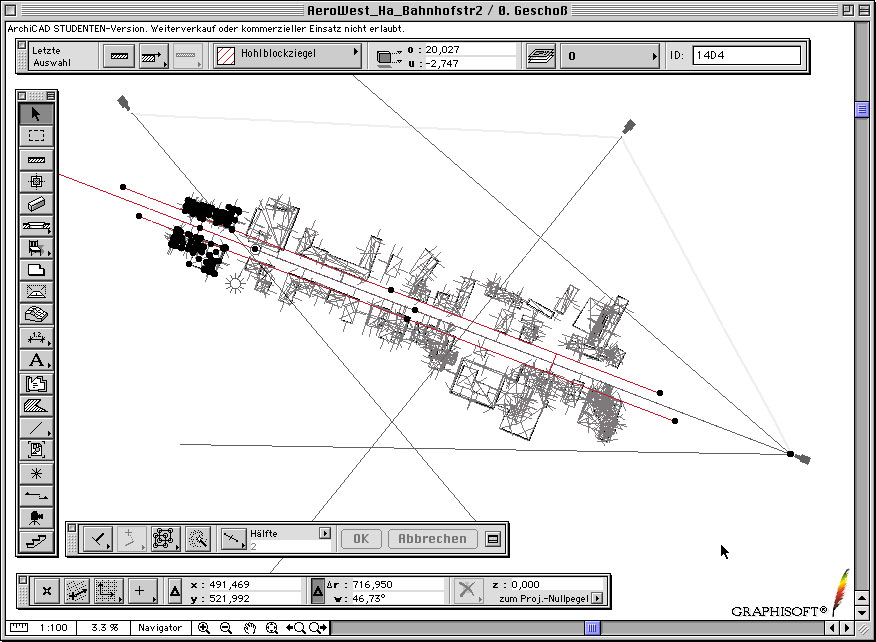This screenshot has width=876, height=642.
Task: Open the layer popup showing 0
Action: pyautogui.click(x=607, y=56)
